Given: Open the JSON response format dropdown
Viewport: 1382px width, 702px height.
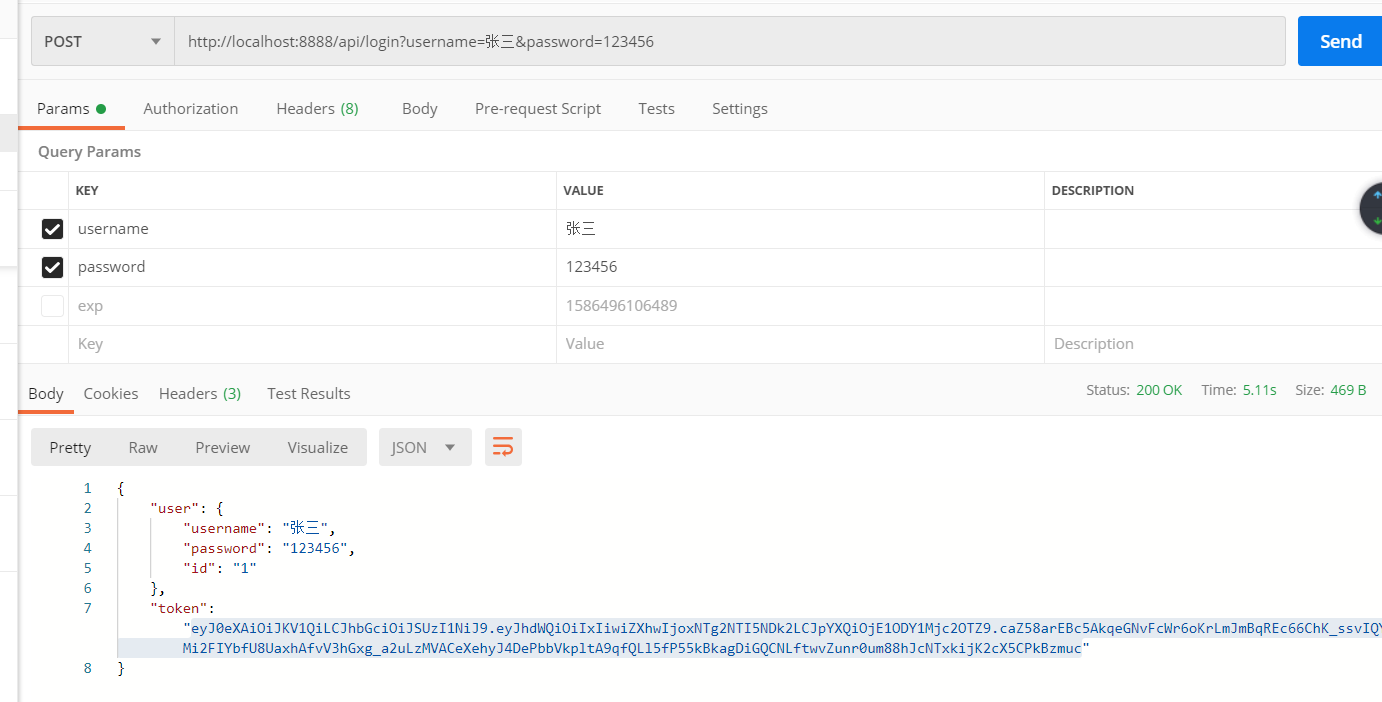Looking at the screenshot, I should (x=424, y=447).
